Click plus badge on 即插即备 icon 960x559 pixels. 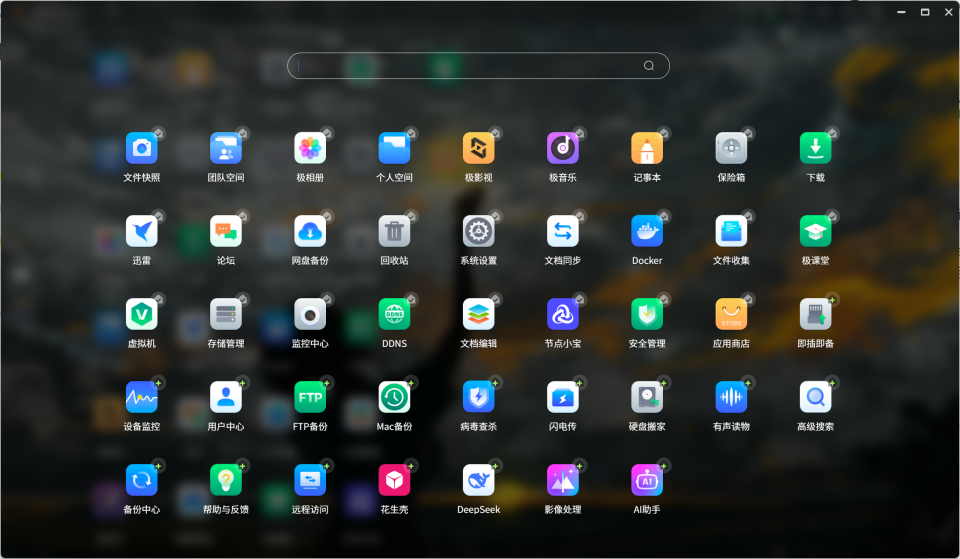pyautogui.click(x=833, y=299)
